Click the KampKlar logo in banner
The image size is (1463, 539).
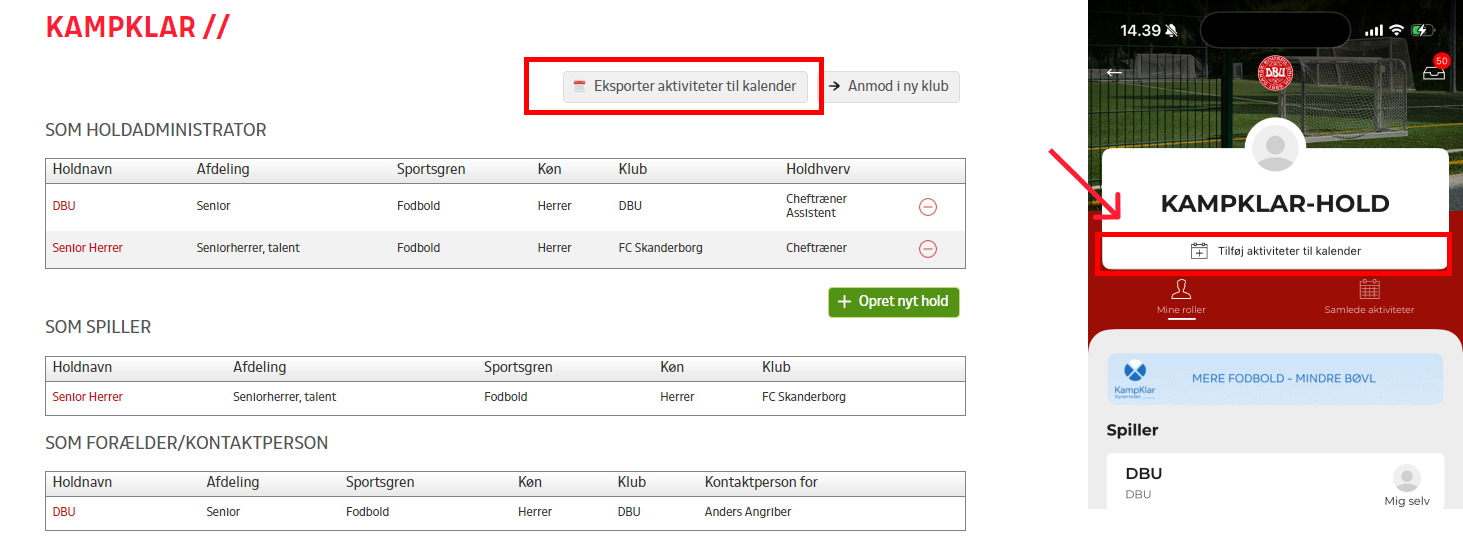(1135, 378)
